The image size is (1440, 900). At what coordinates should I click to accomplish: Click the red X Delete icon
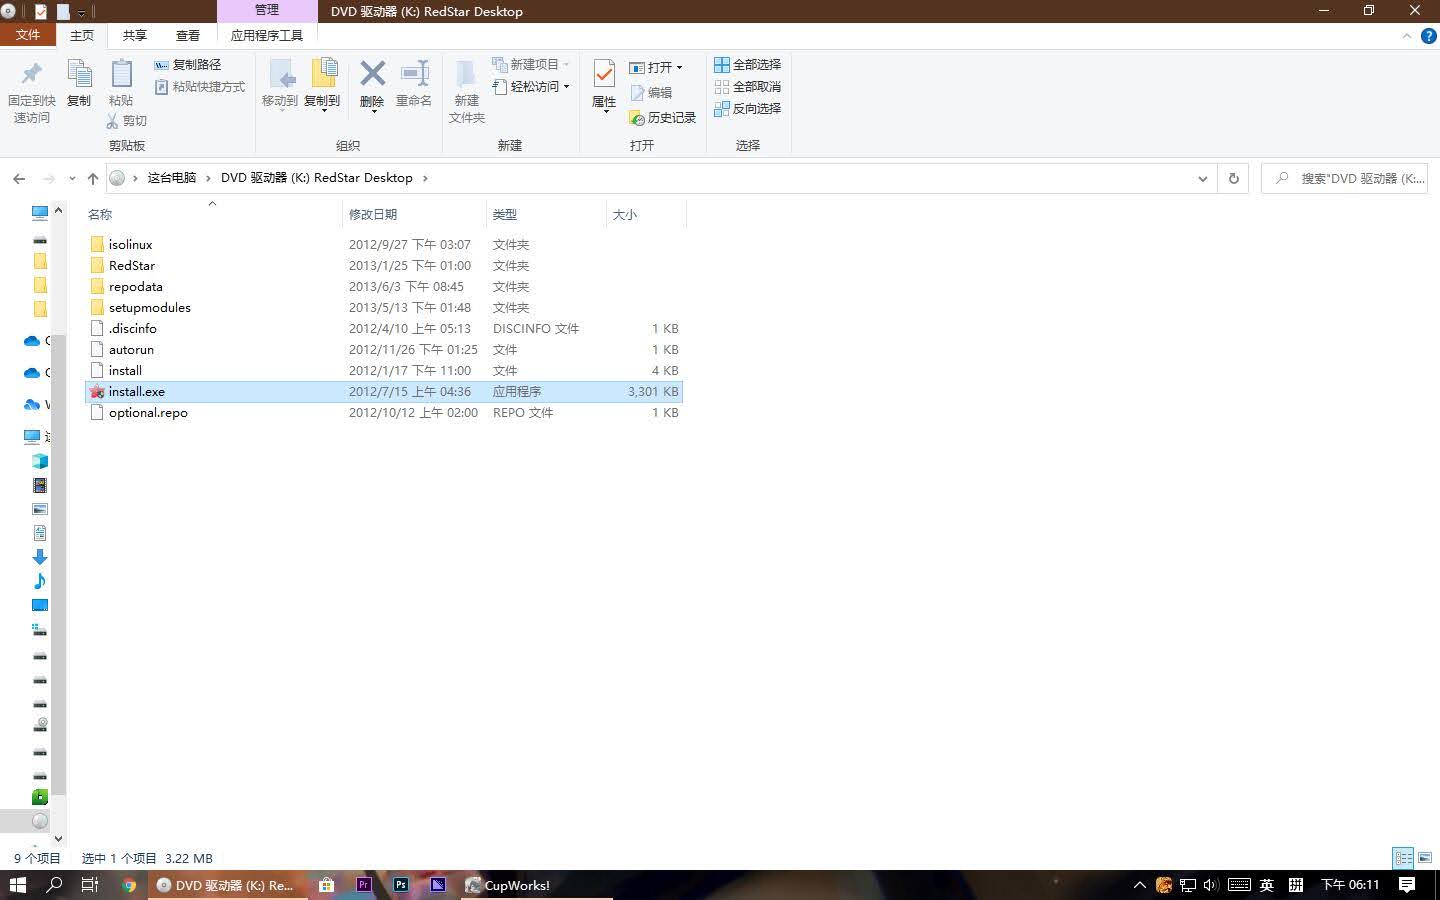(372, 74)
